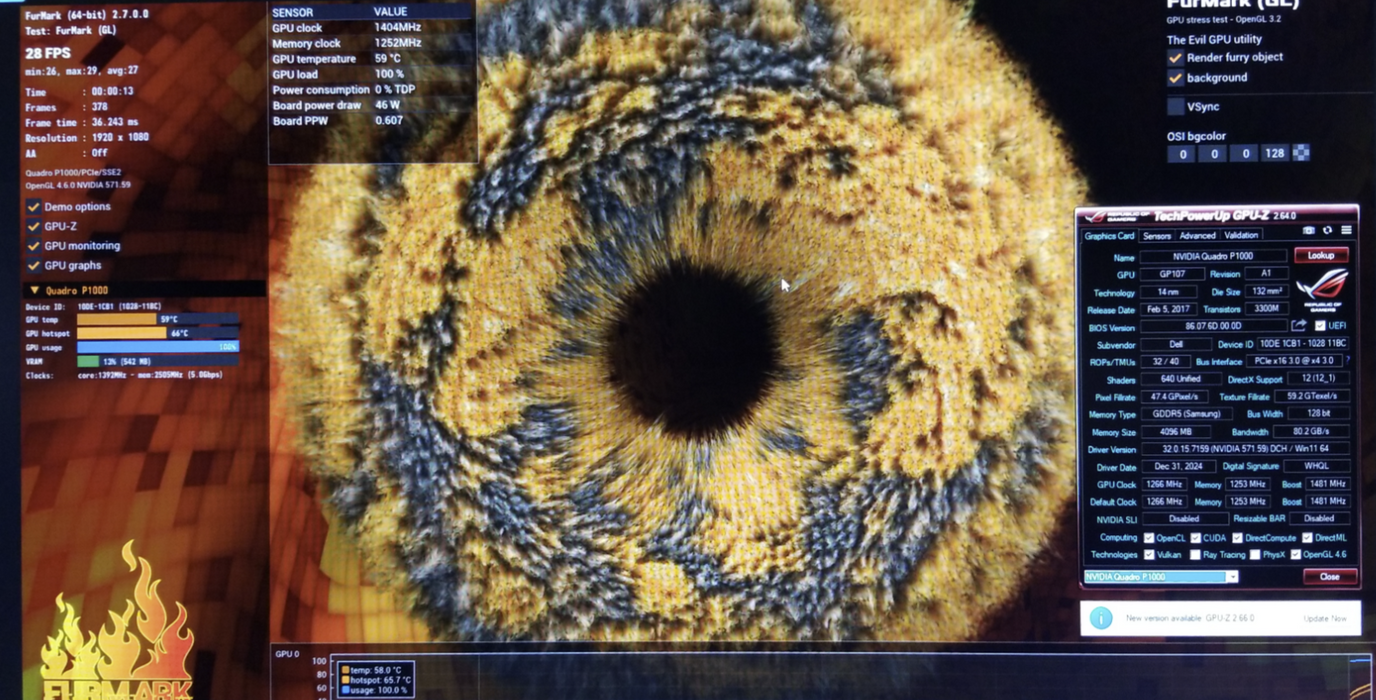Click the GPU-Z refresh icon

pos(1327,231)
